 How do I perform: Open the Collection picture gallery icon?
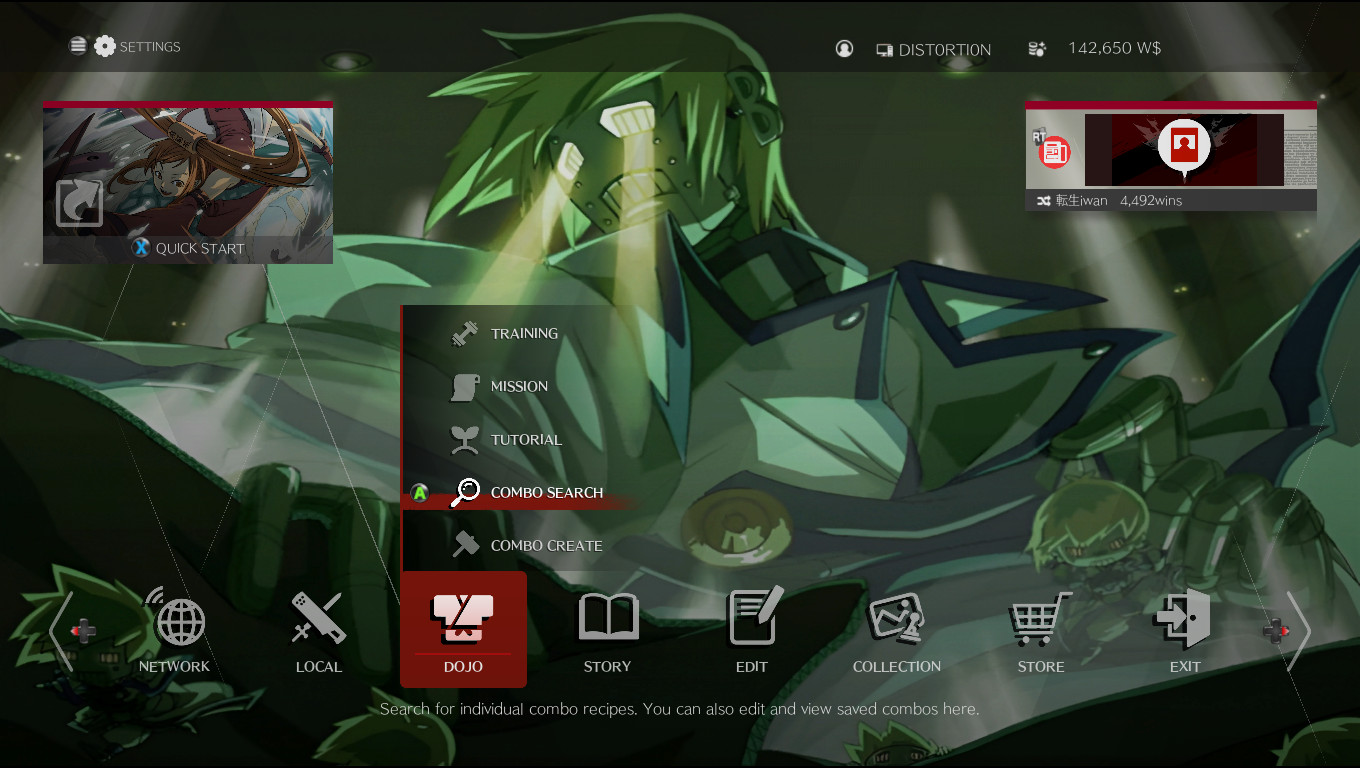[x=896, y=618]
